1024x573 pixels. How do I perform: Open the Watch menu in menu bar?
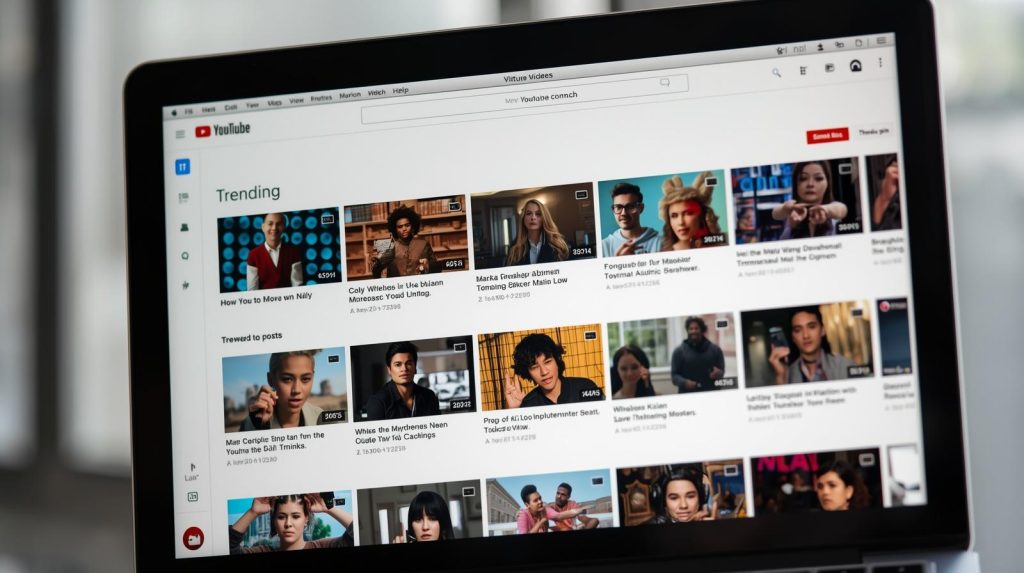[377, 93]
